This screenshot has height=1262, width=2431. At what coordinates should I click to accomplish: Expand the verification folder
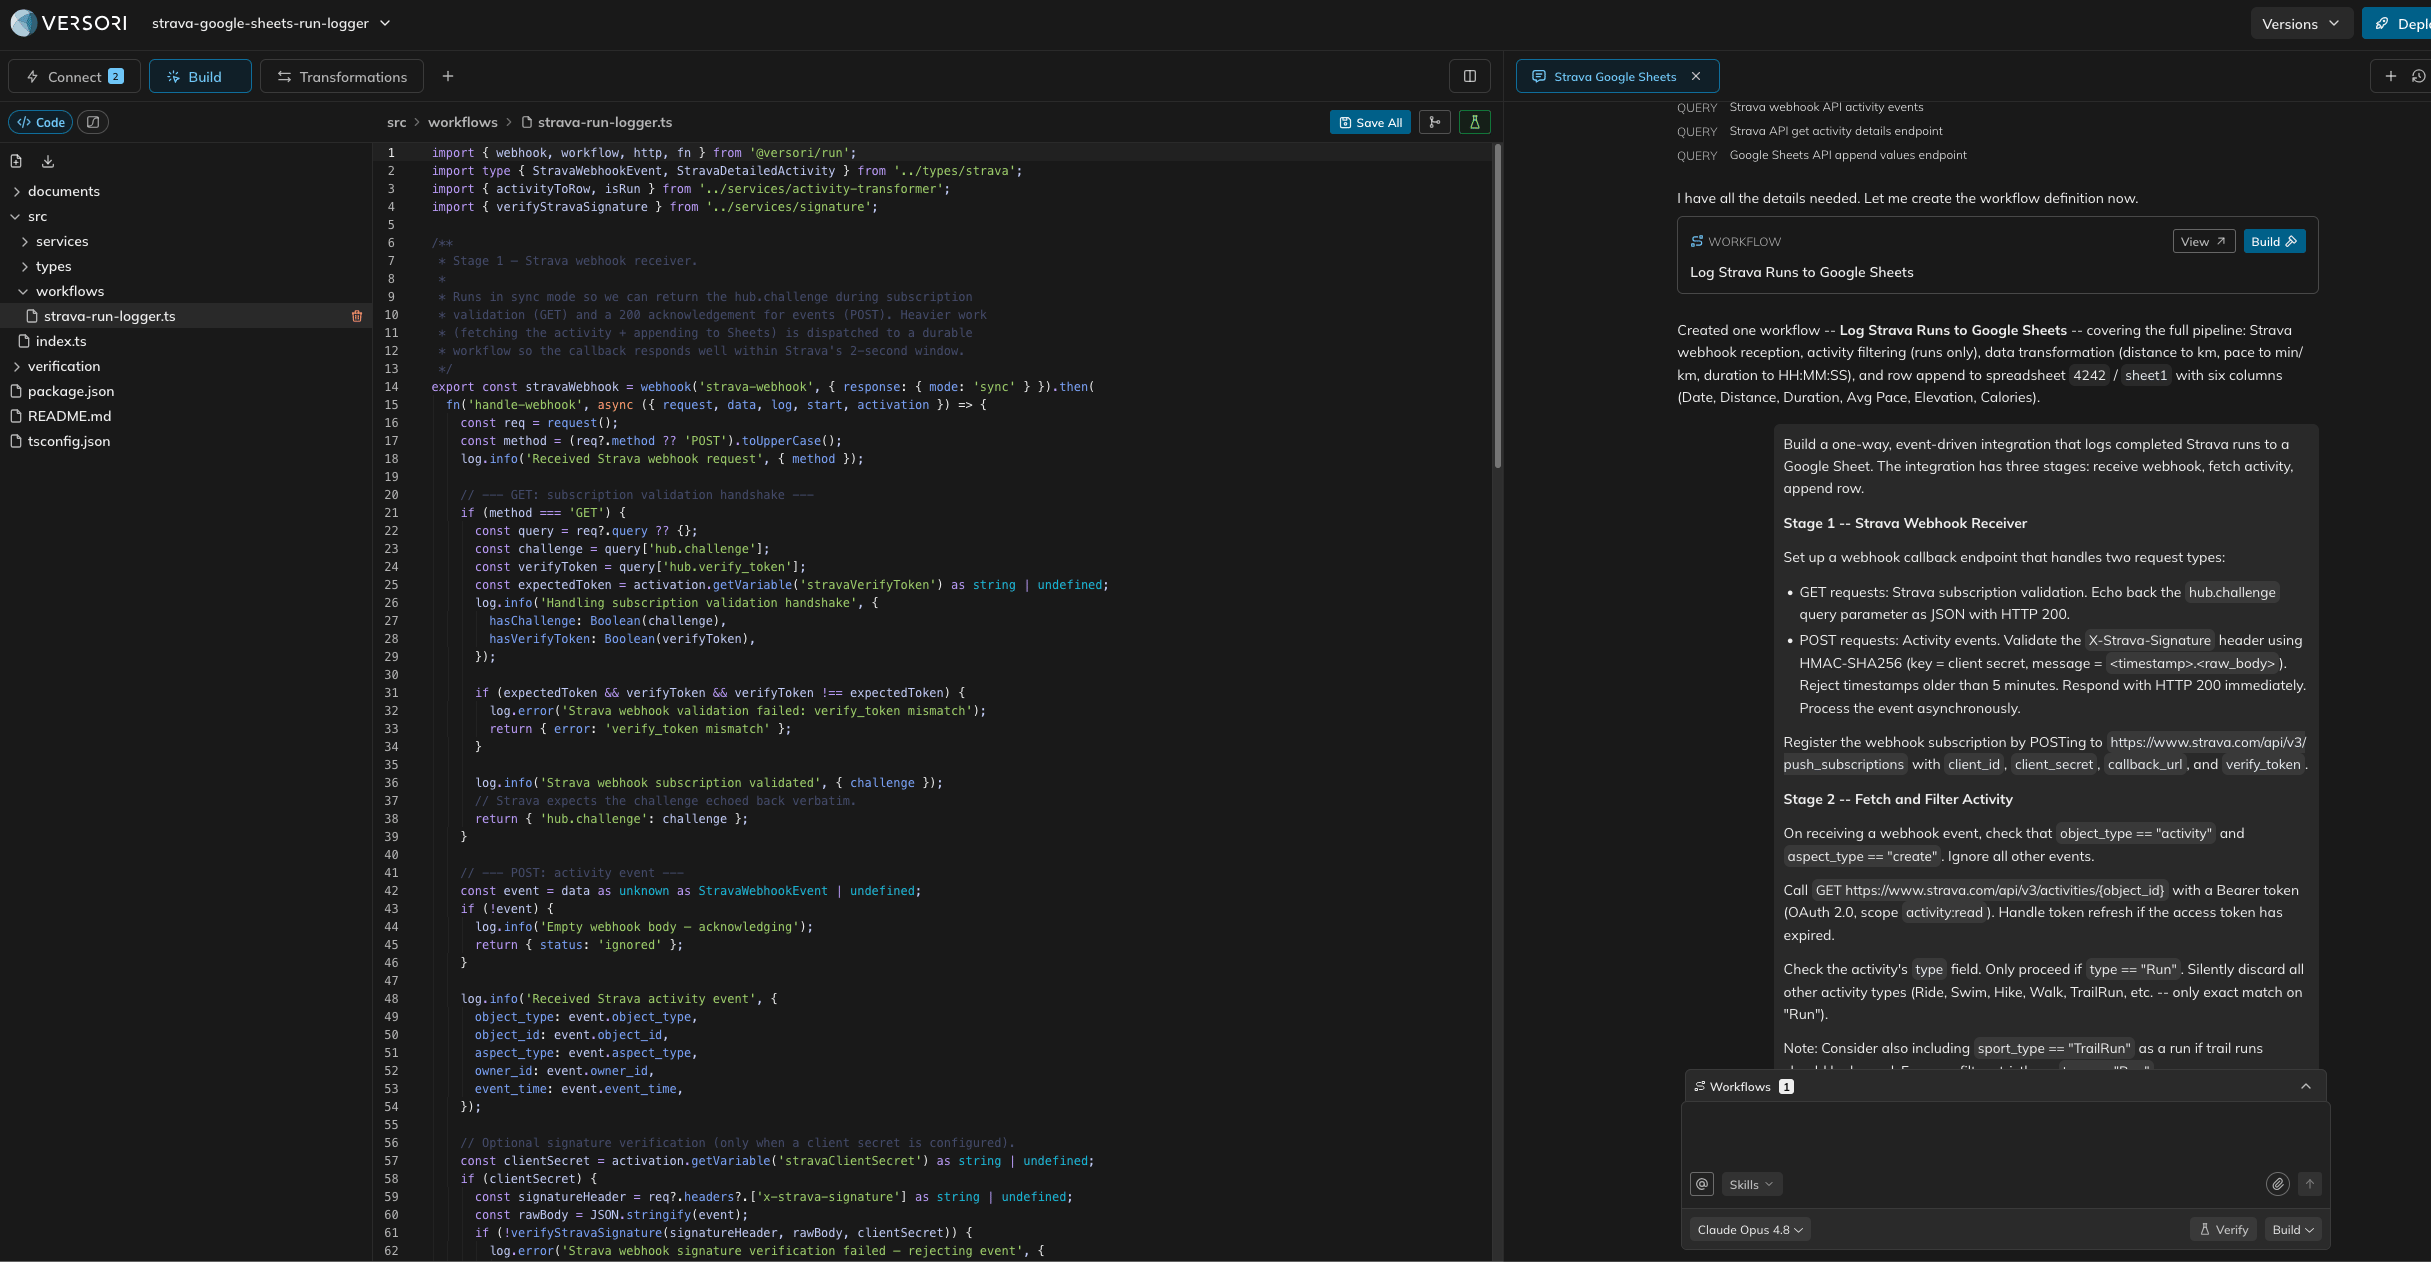pos(63,366)
